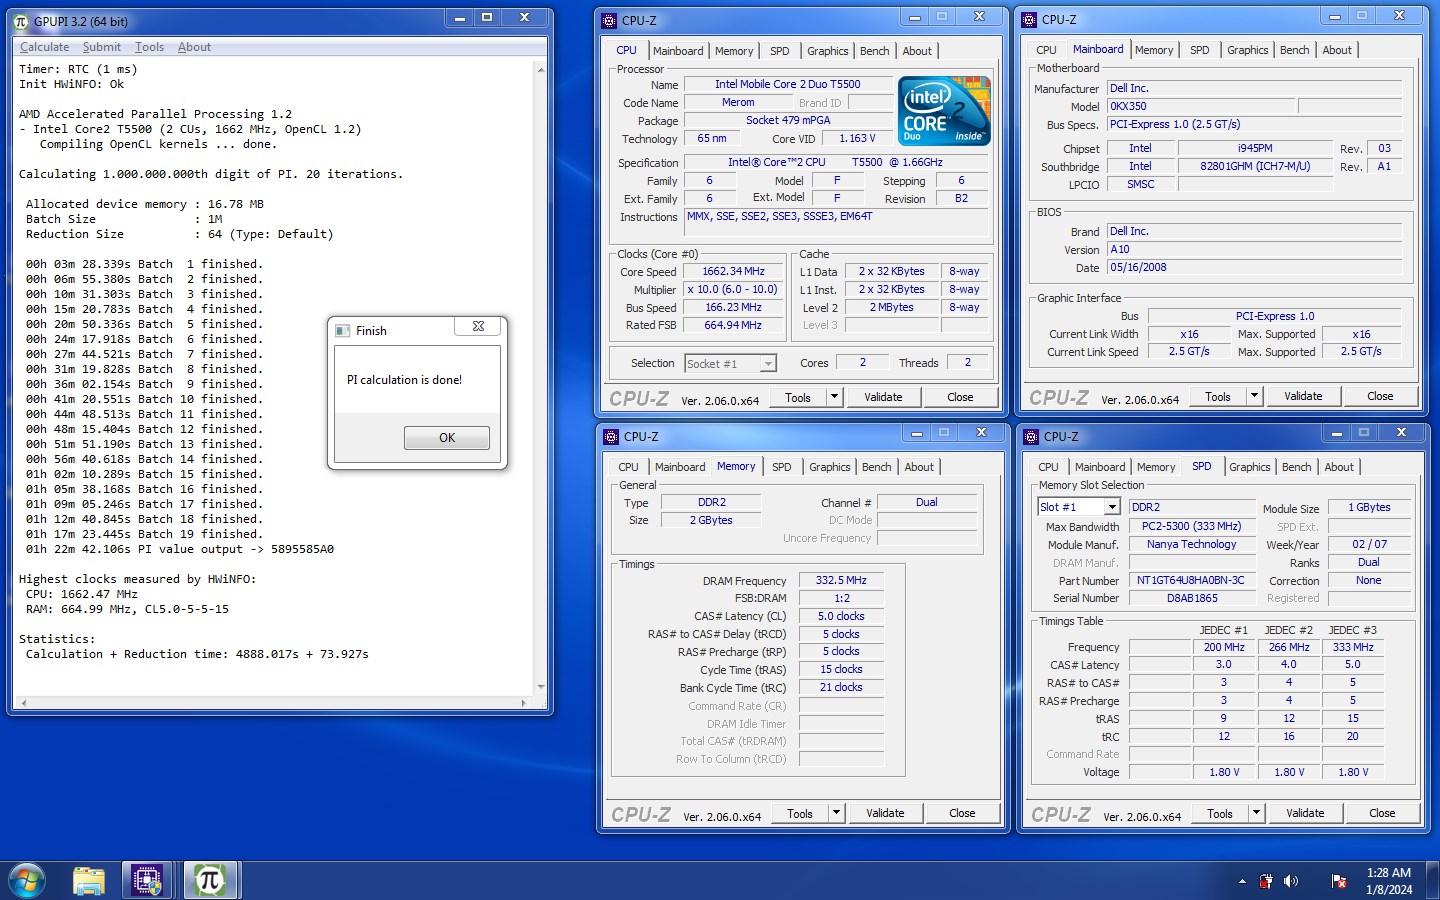Expand the Socket #1 selection dropdown
This screenshot has height=900, width=1440.
(x=768, y=363)
